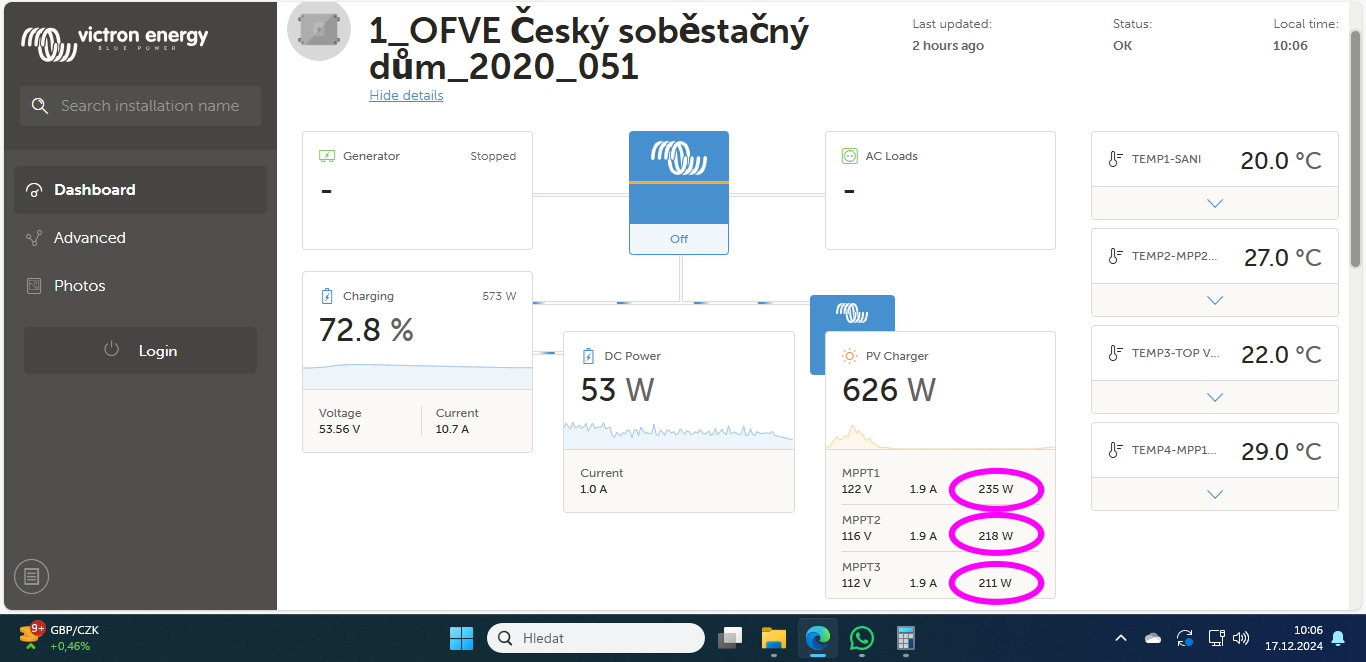Viewport: 1366px width, 662px height.
Task: Click the MPPT3 211 W value
Action: pos(995,583)
